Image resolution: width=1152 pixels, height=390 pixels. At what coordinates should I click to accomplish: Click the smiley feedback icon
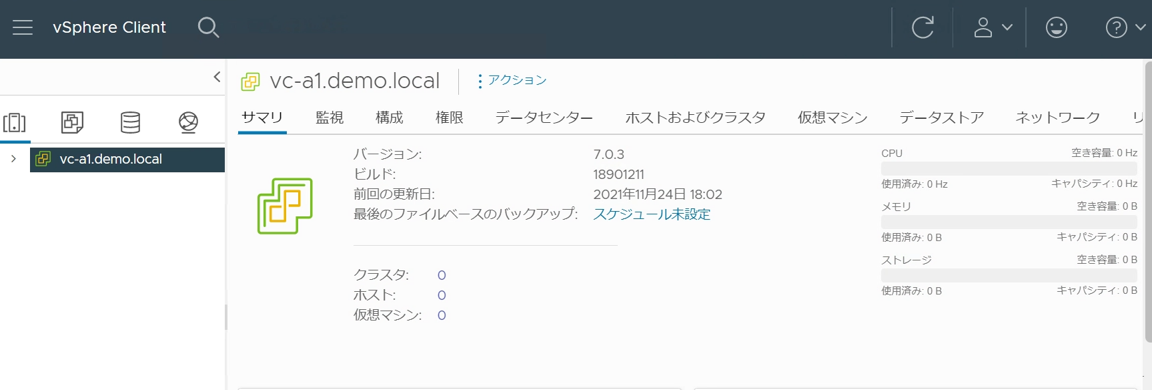click(x=1056, y=28)
